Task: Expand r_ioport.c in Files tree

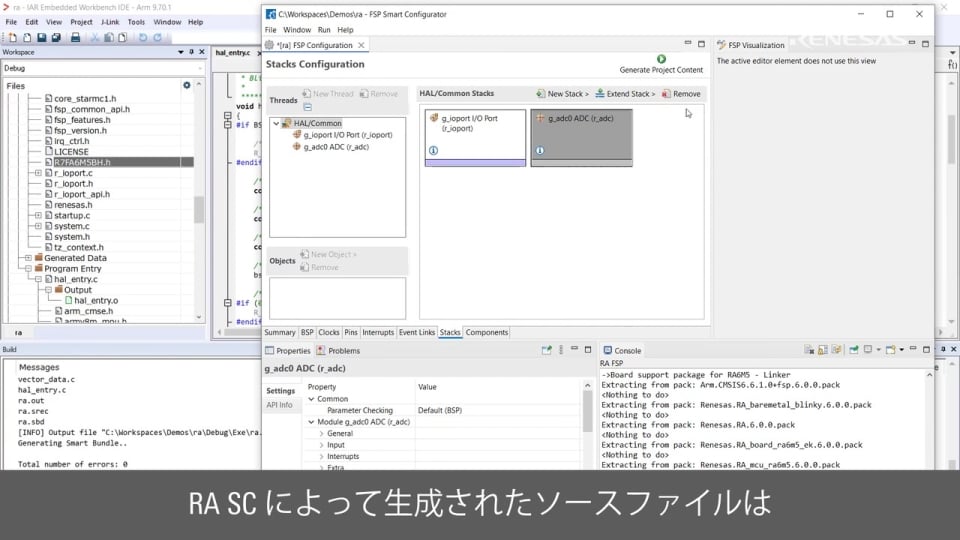Action: click(x=38, y=173)
